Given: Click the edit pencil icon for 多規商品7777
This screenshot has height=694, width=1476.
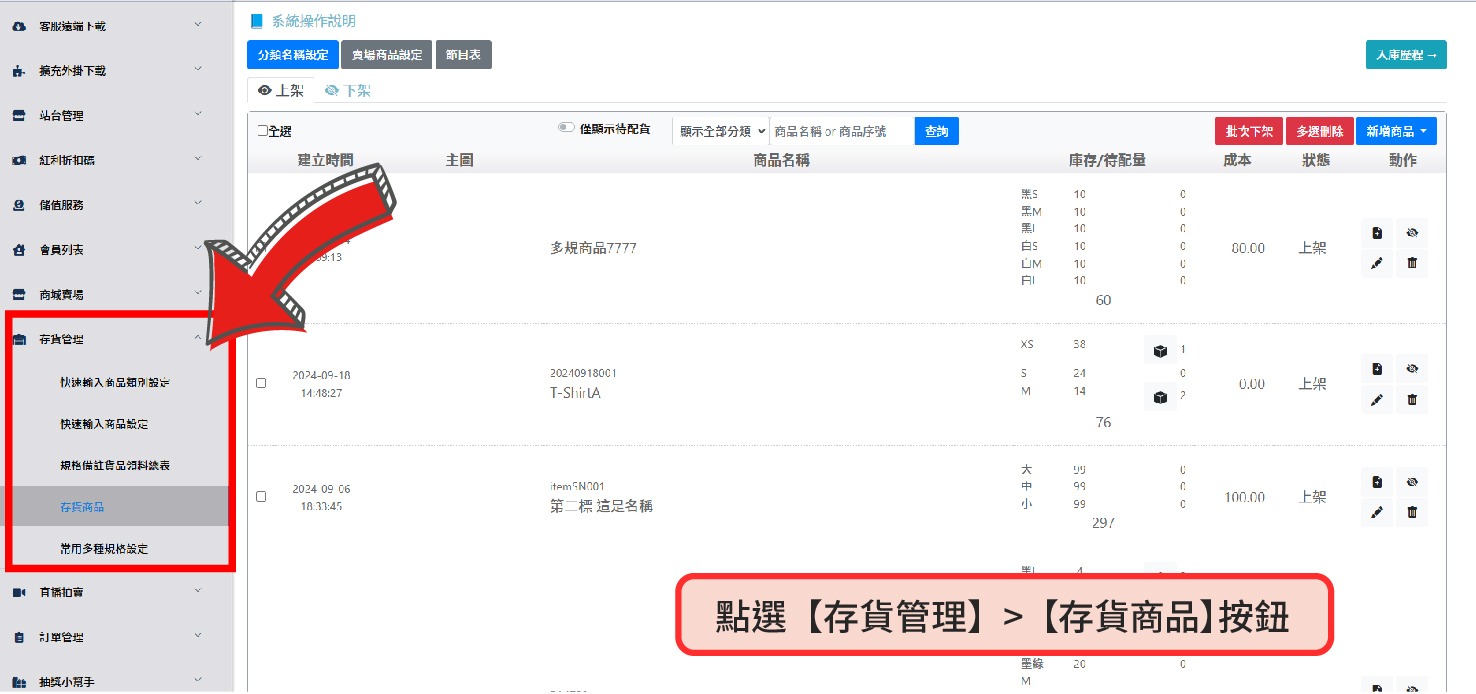Looking at the screenshot, I should 1377,264.
